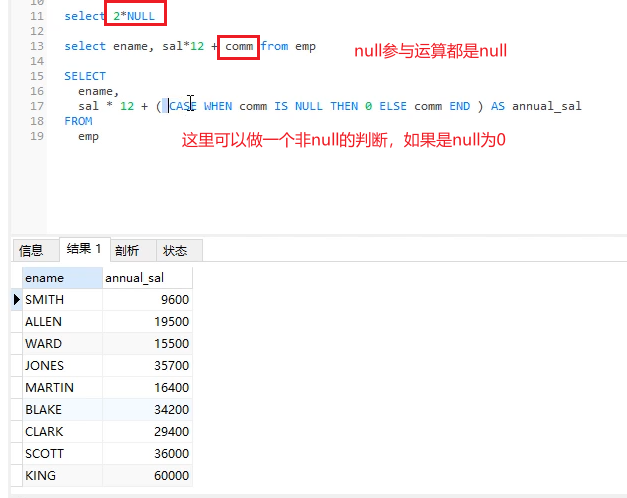Click line number 11 in the gutter
The width and height of the screenshot is (627, 498).
coord(36,16)
